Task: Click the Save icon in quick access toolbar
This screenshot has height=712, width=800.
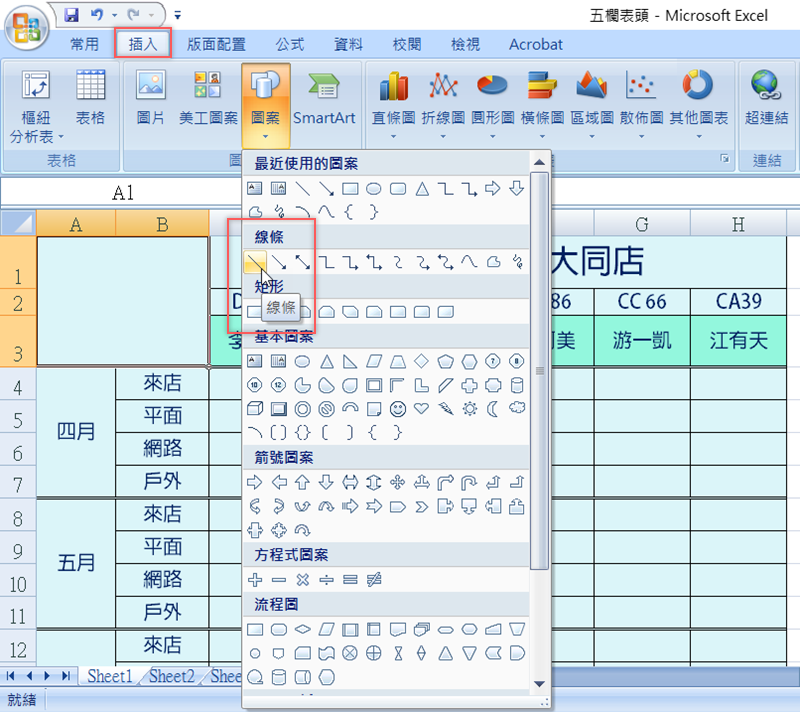Action: (71, 15)
